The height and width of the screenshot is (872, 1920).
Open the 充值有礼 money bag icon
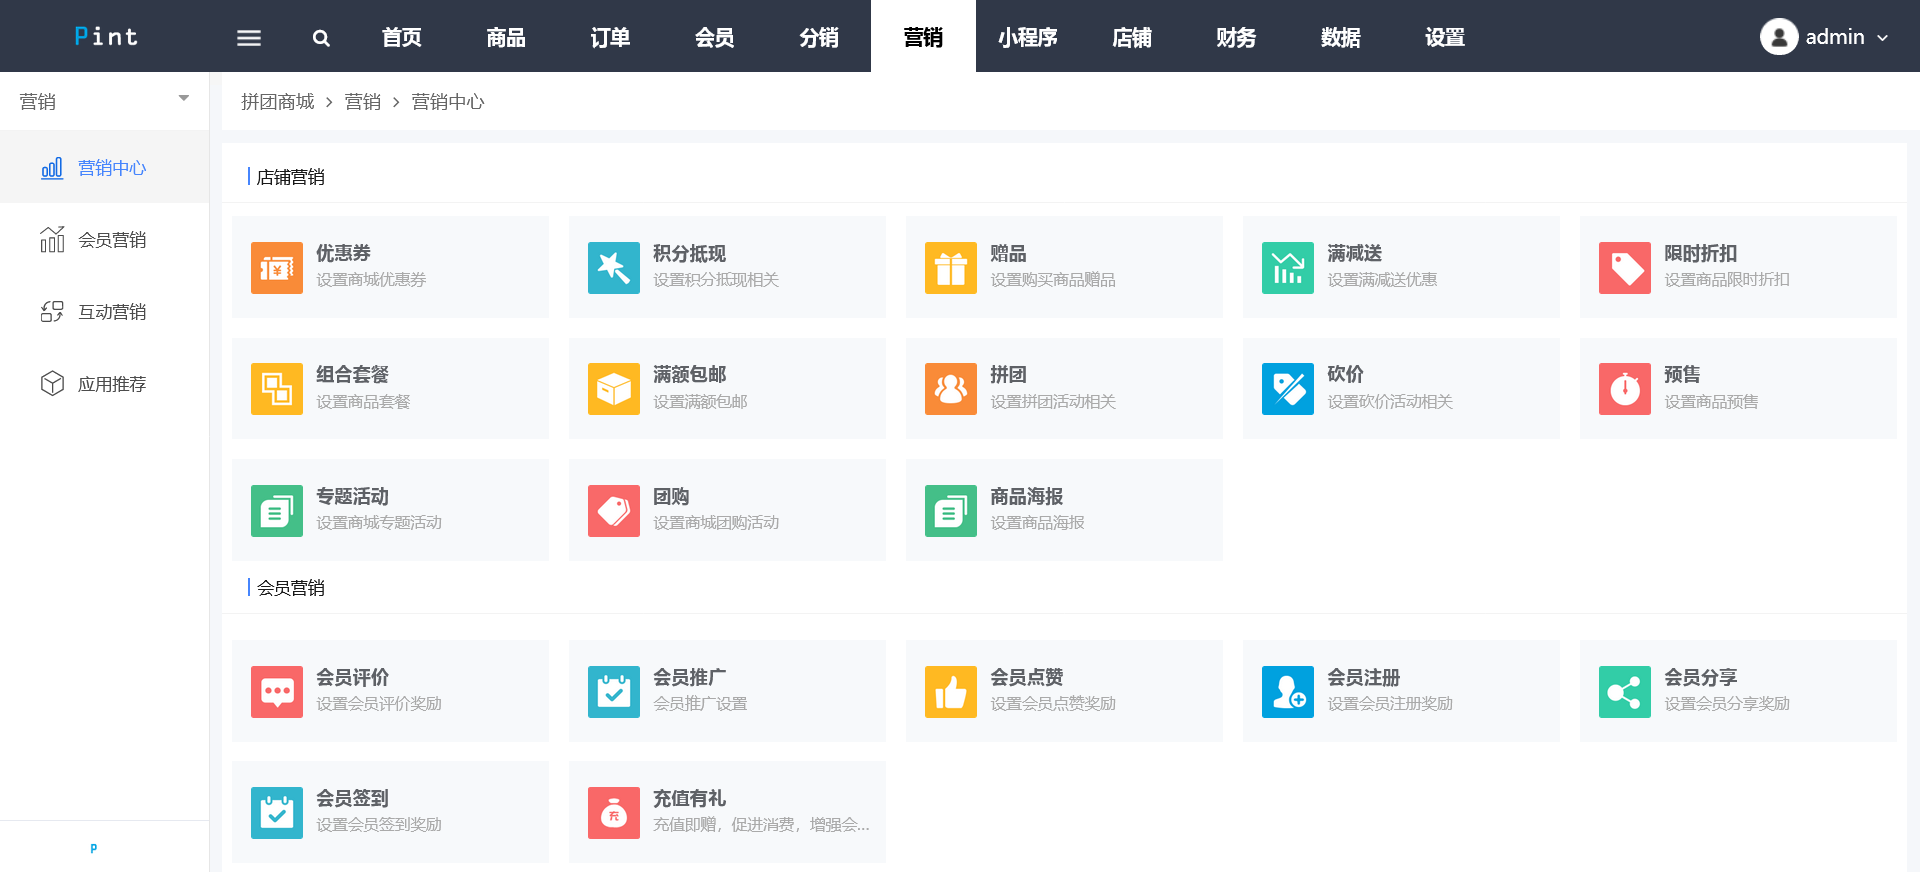614,813
